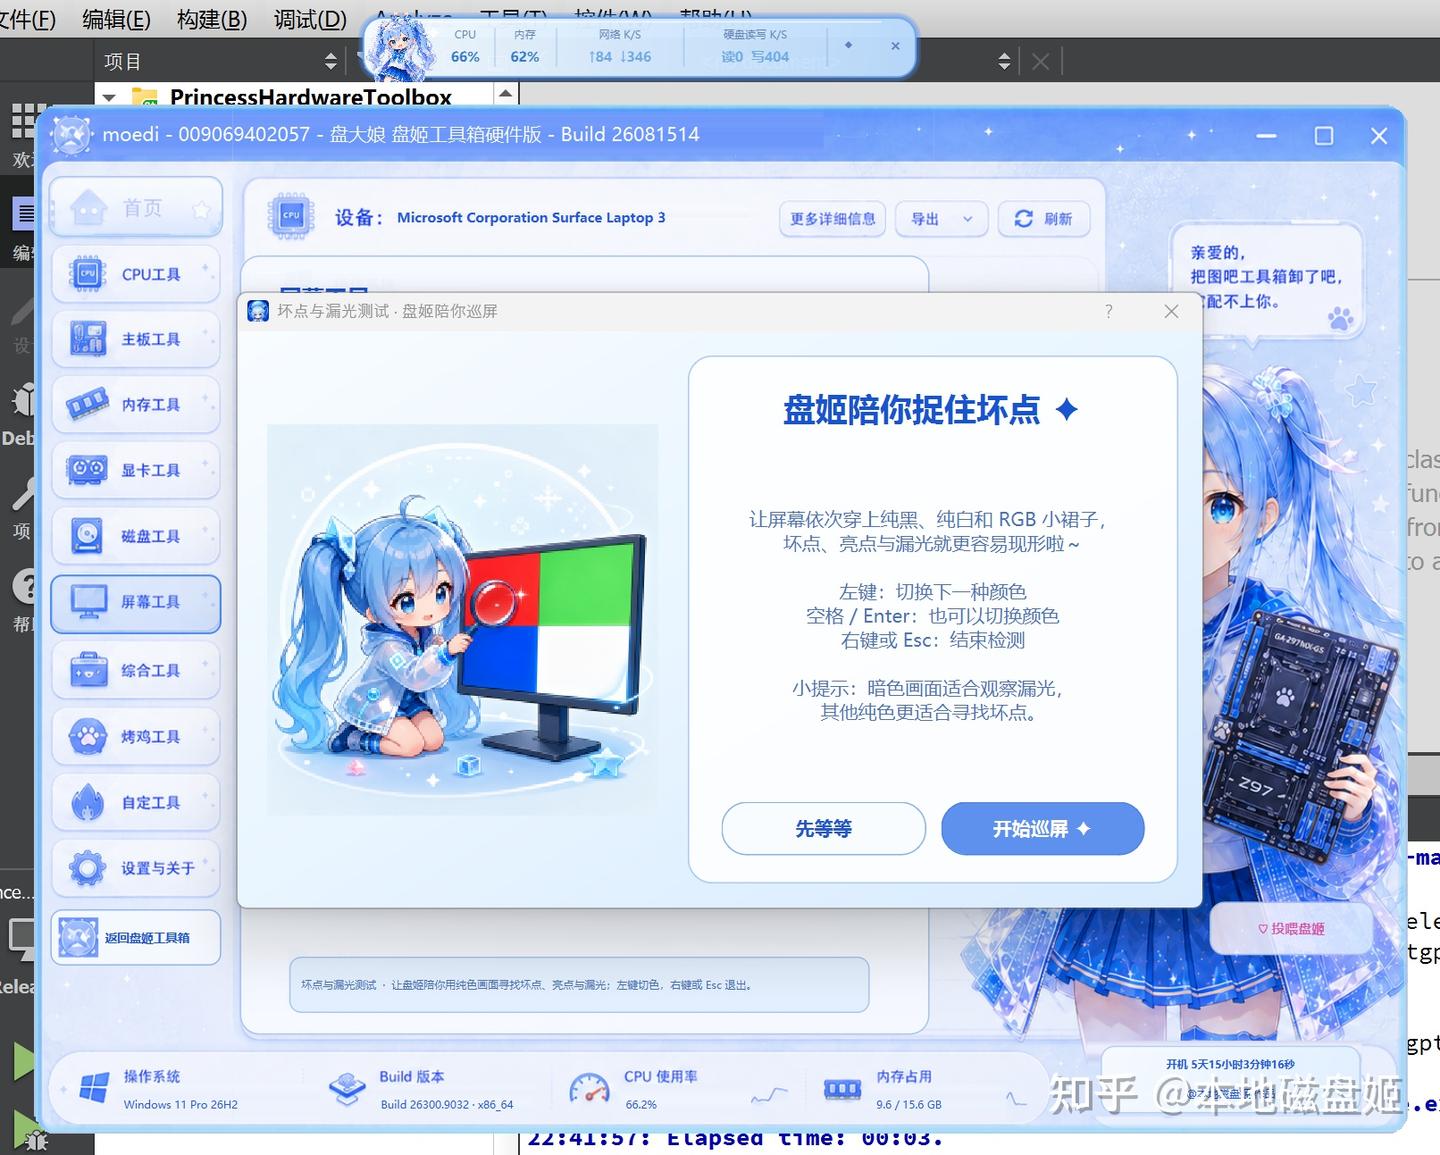Click the hard disk icon beside 磁盘工具
Screen dimensions: 1440x1155
[88, 536]
